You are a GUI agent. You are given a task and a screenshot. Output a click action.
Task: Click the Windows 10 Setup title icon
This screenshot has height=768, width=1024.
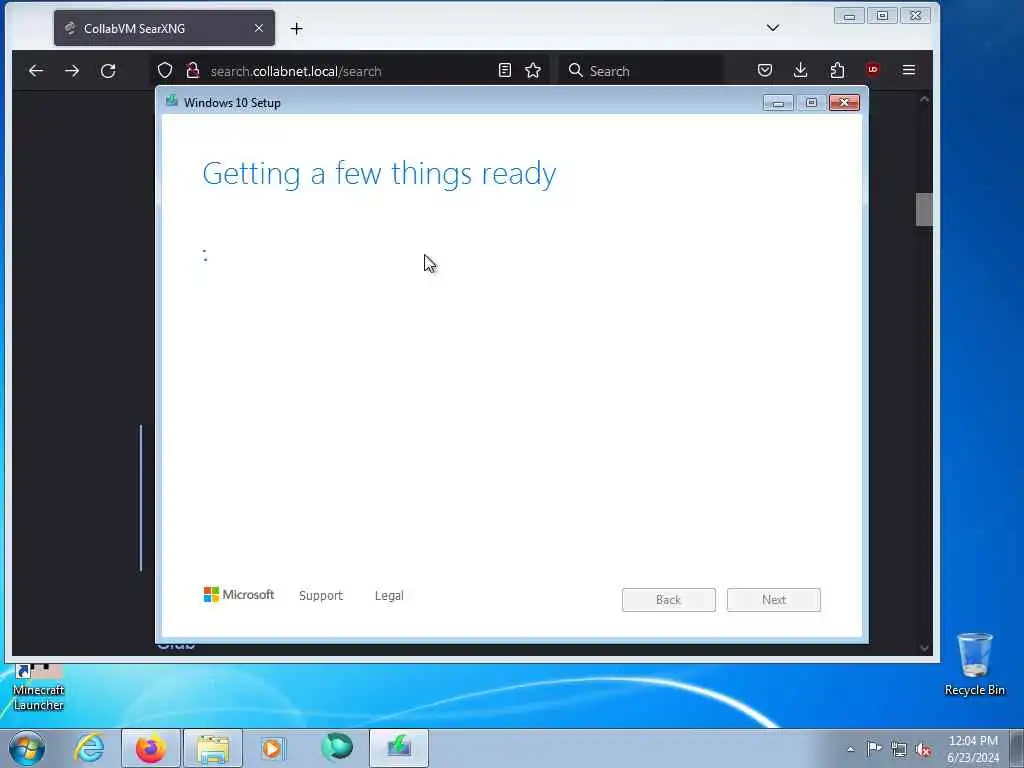172,101
